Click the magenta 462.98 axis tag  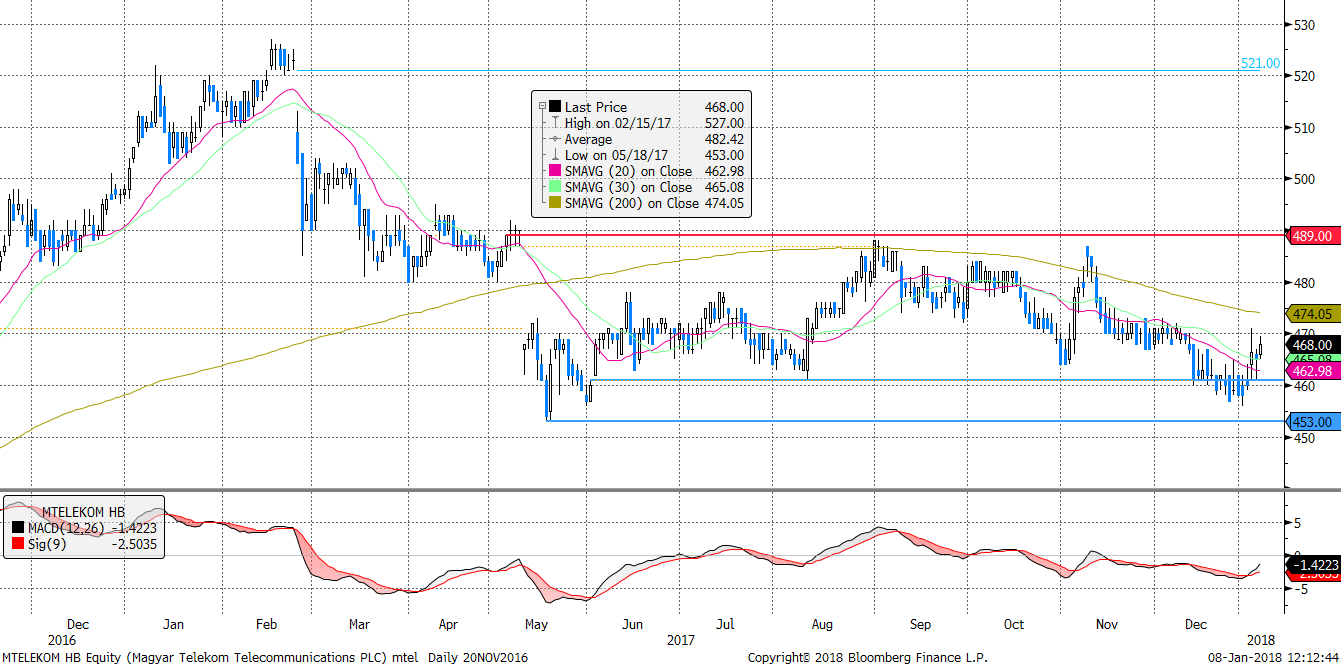(x=1311, y=371)
